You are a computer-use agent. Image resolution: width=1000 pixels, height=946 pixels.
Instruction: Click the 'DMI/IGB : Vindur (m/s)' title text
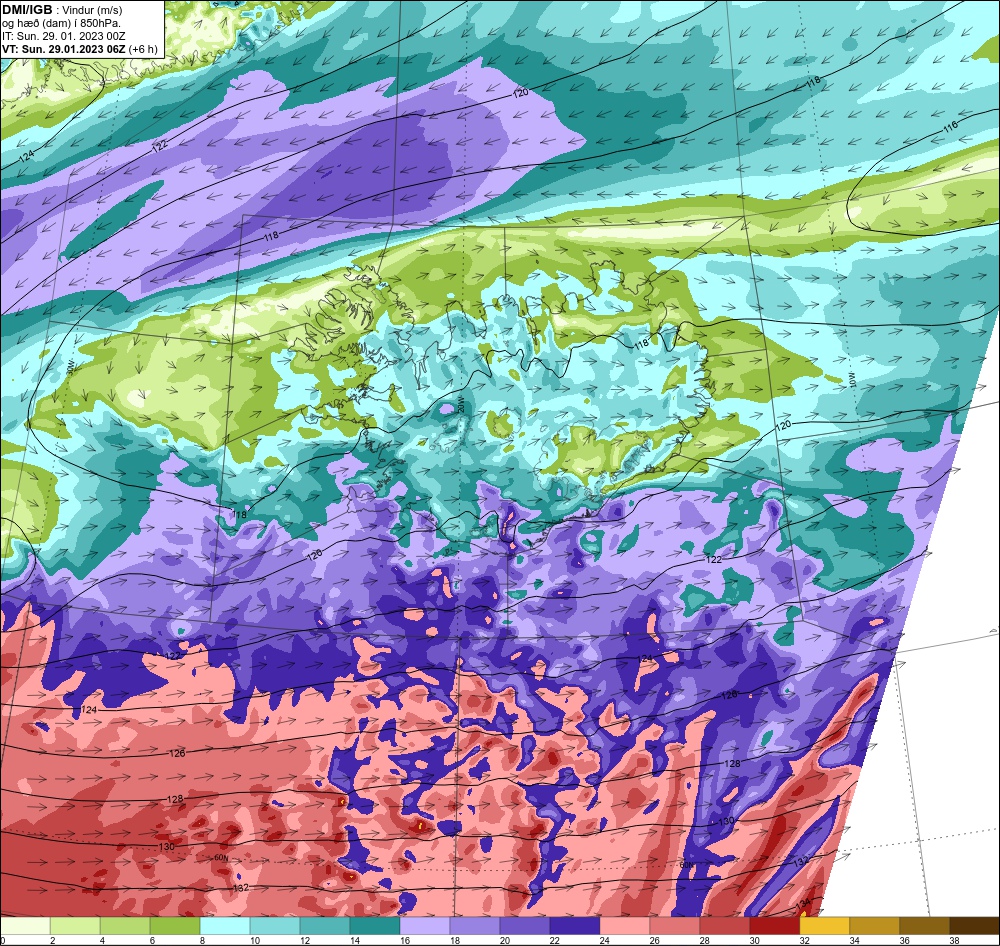pyautogui.click(x=62, y=10)
